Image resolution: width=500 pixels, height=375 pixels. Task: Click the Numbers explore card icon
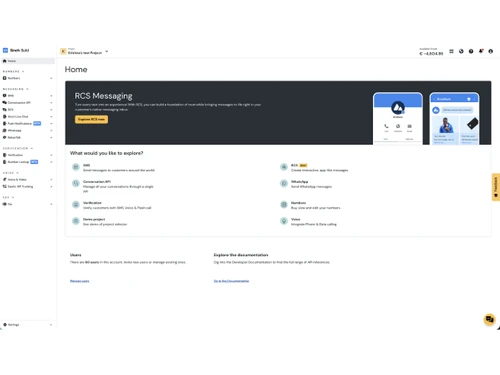coord(284,205)
